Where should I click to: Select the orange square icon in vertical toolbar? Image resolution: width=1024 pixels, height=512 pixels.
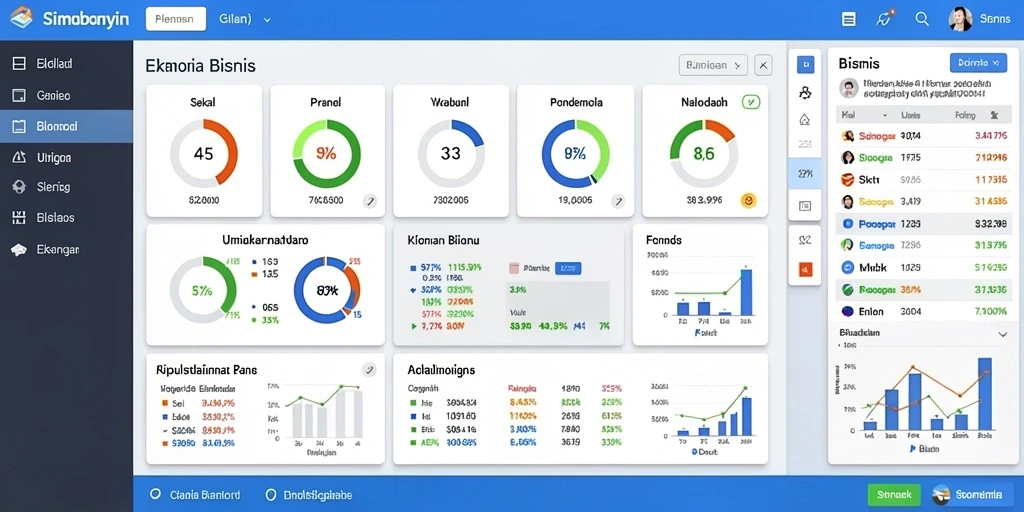point(805,268)
